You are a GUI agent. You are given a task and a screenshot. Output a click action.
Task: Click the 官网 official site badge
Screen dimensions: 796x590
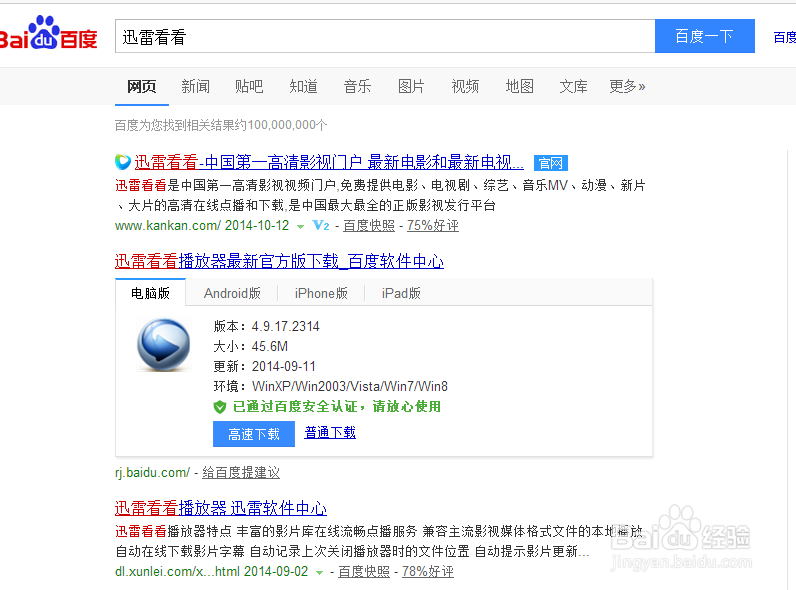point(551,163)
